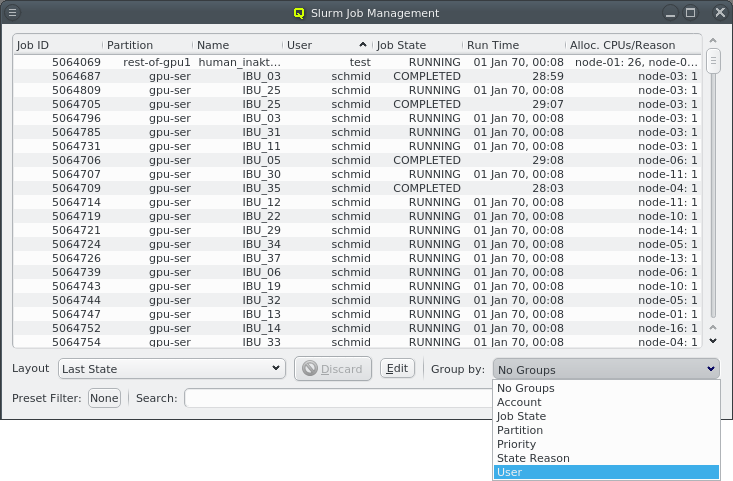Click name cell IBU_32
Viewport: 733px width, 481px height.
[x=261, y=301]
